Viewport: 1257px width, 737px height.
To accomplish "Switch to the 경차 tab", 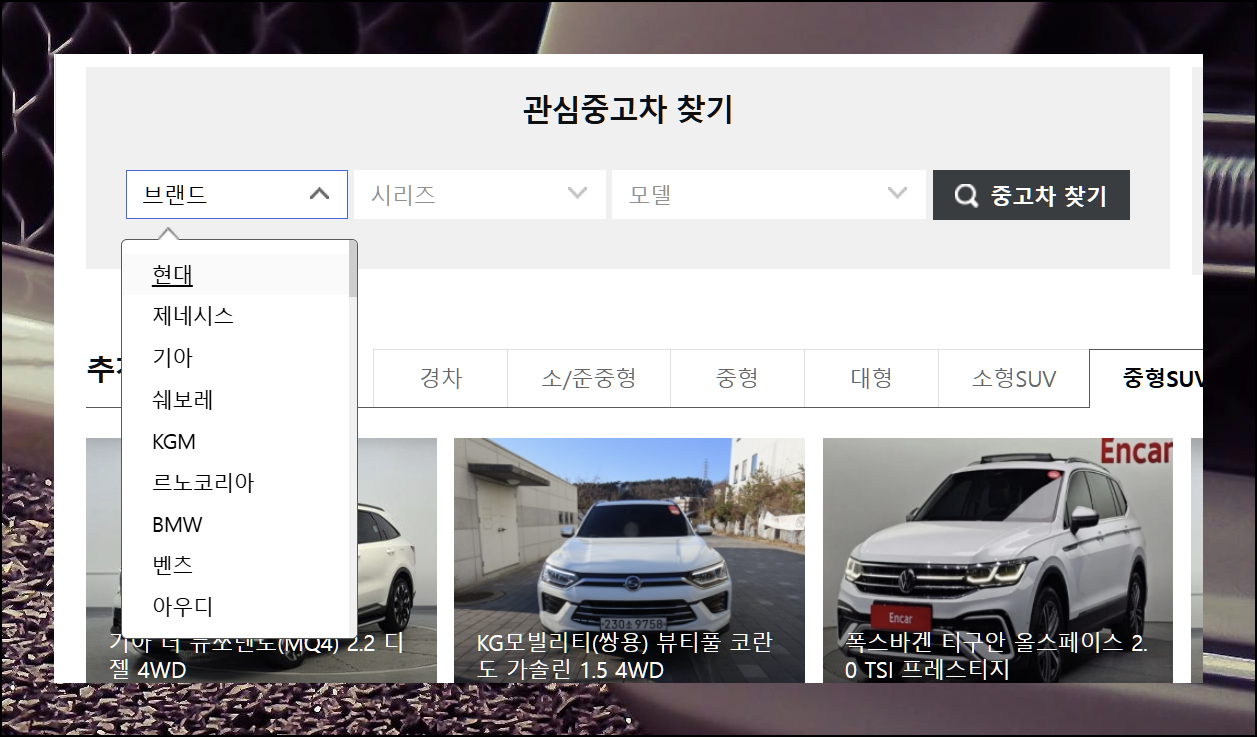I will 441,378.
